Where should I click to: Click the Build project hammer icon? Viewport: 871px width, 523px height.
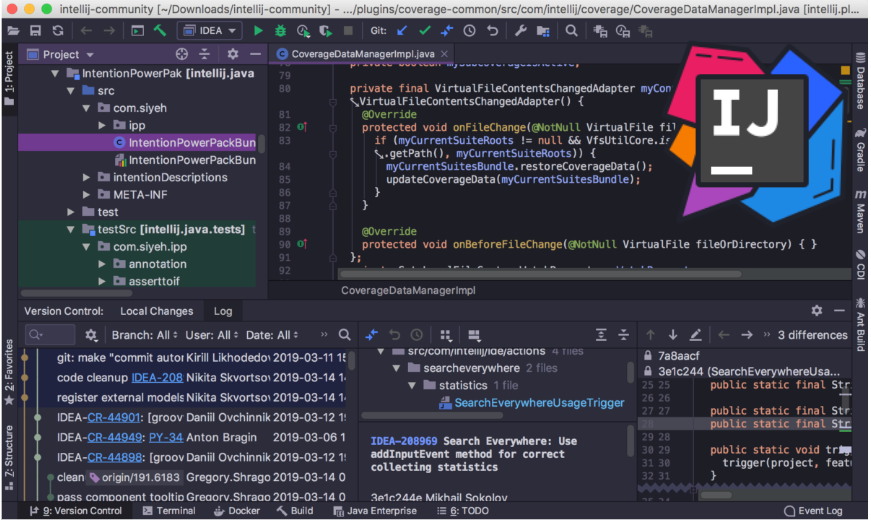coord(160,31)
